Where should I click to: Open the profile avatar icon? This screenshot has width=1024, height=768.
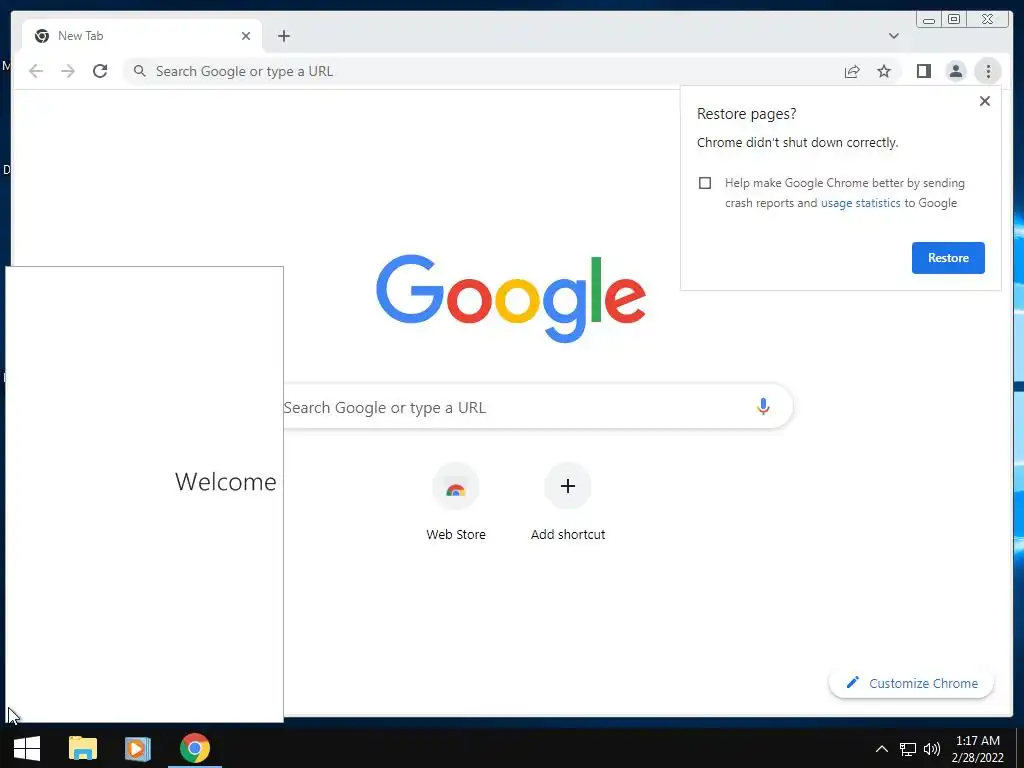955,71
